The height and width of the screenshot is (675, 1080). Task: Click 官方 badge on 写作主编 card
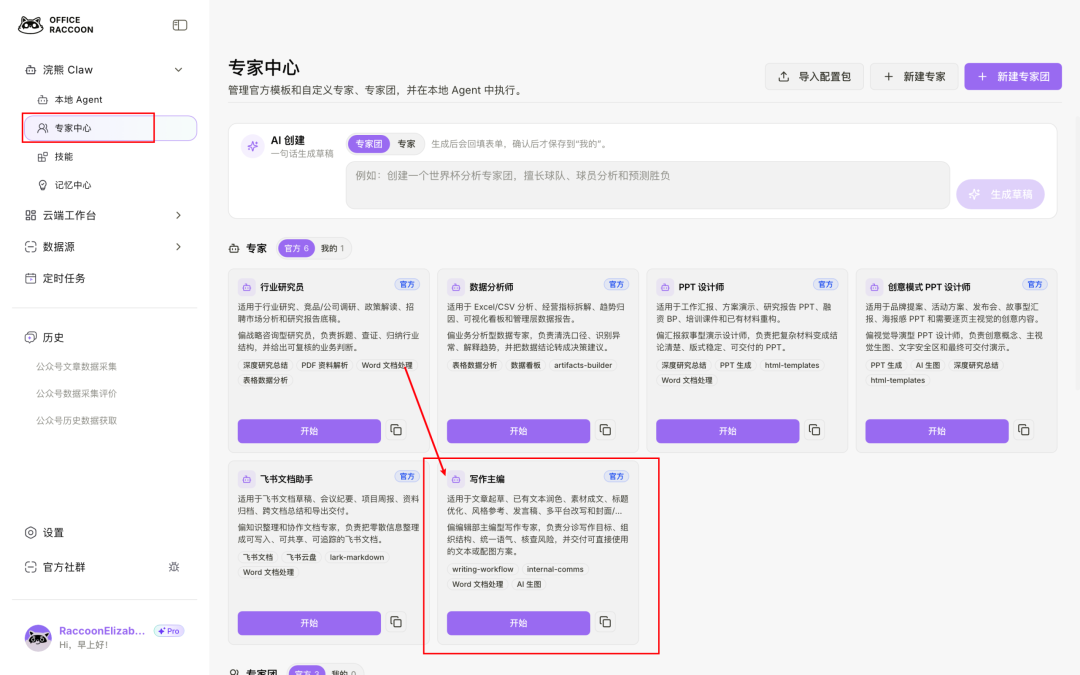pyautogui.click(x=616, y=477)
